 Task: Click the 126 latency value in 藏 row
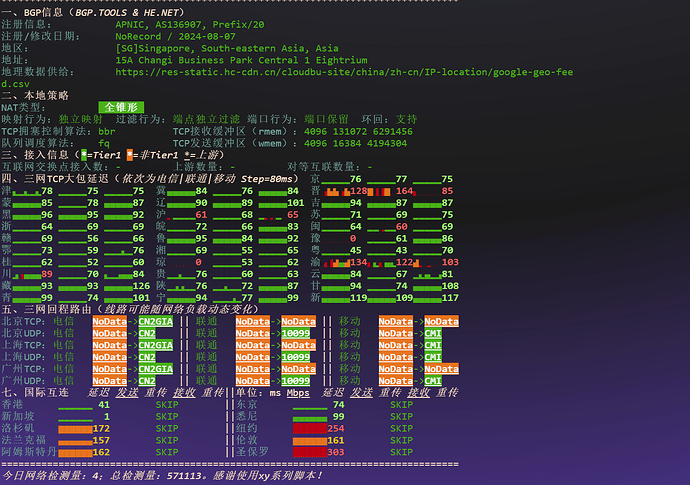(x=141, y=286)
